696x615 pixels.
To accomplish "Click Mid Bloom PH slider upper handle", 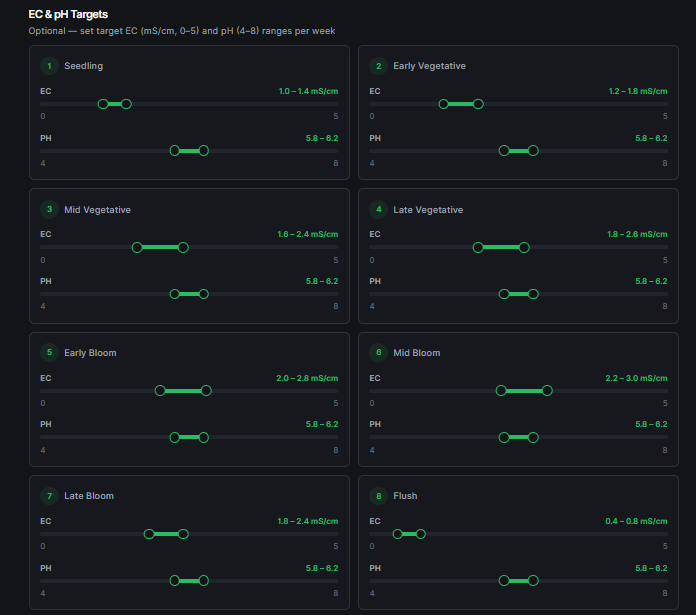I will coord(533,438).
